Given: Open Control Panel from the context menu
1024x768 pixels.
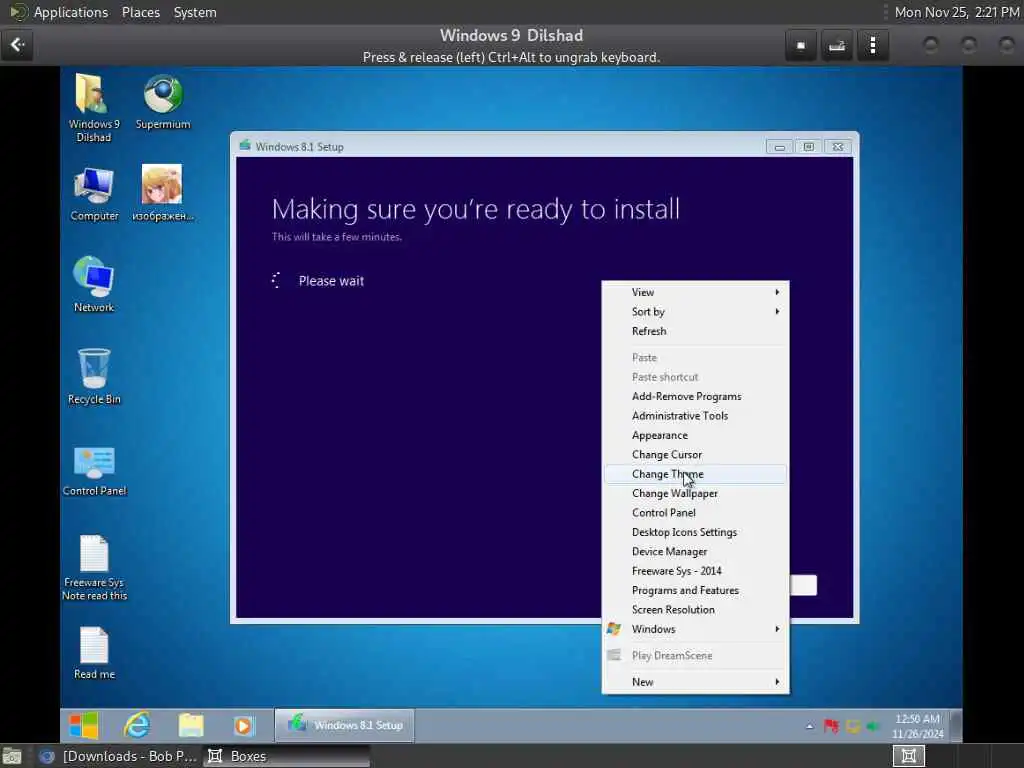Looking at the screenshot, I should tap(696, 513).
